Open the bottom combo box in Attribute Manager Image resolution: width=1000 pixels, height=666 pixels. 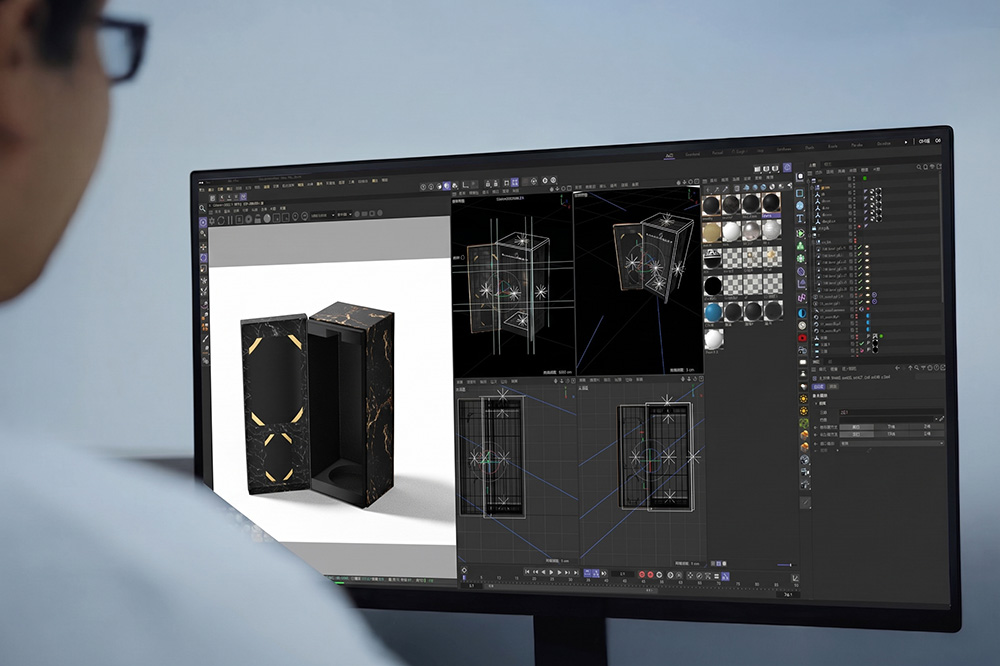892,443
